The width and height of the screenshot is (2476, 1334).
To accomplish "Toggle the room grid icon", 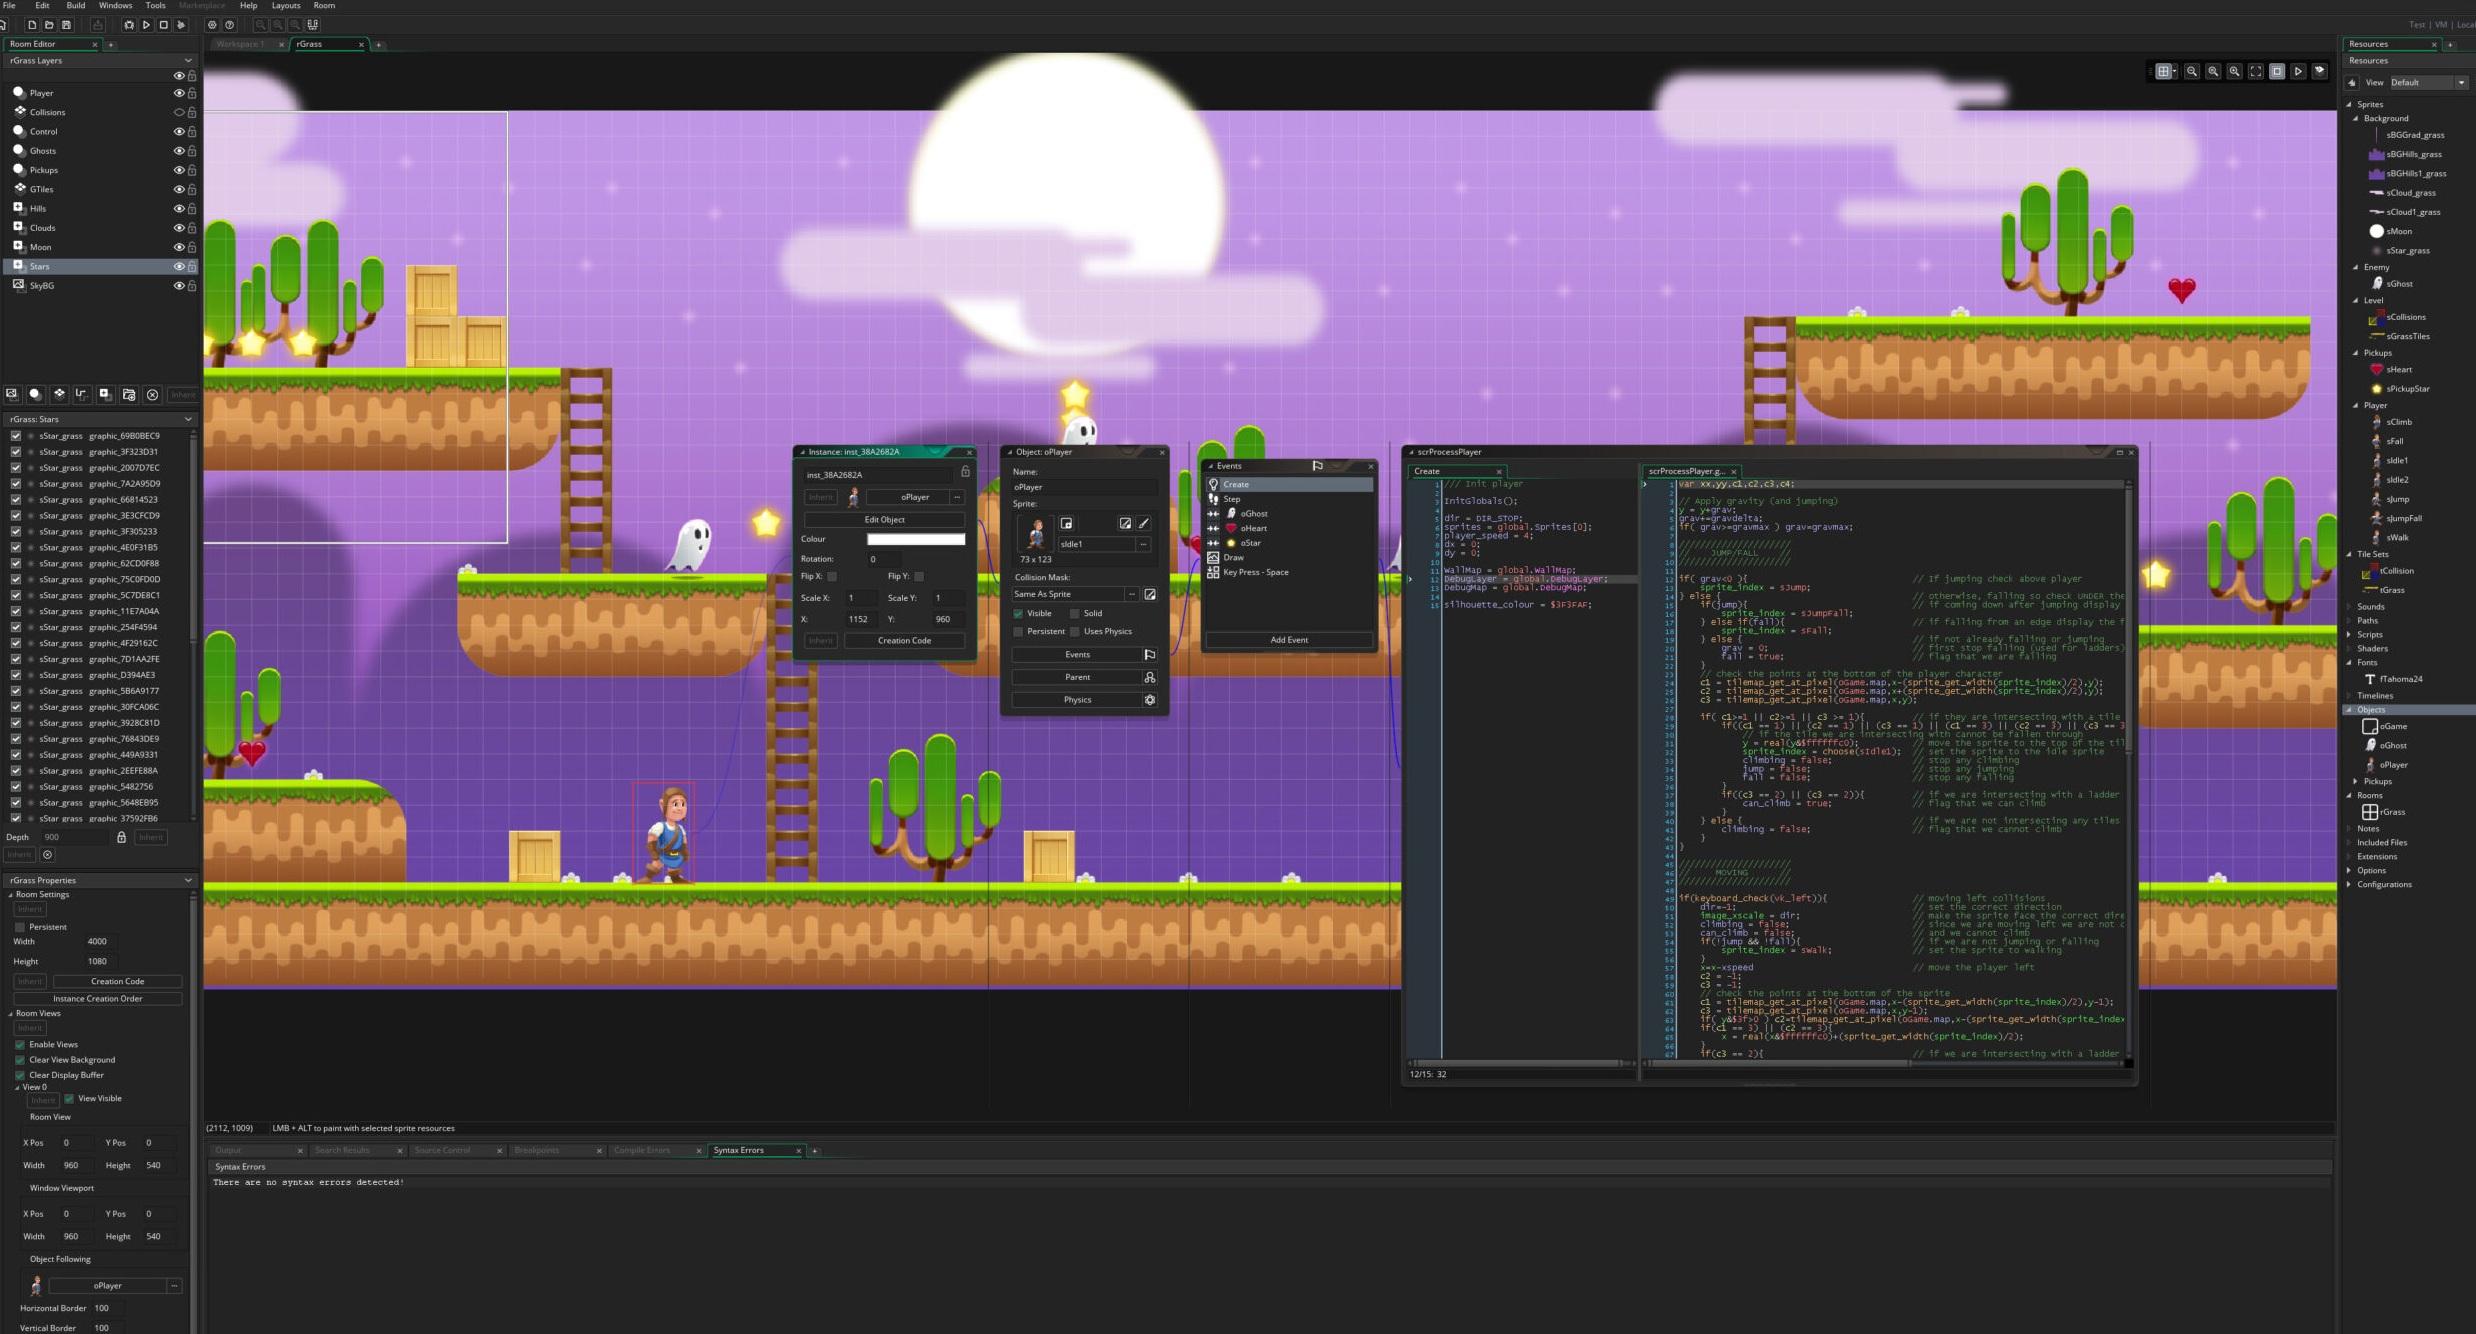I will [2163, 71].
